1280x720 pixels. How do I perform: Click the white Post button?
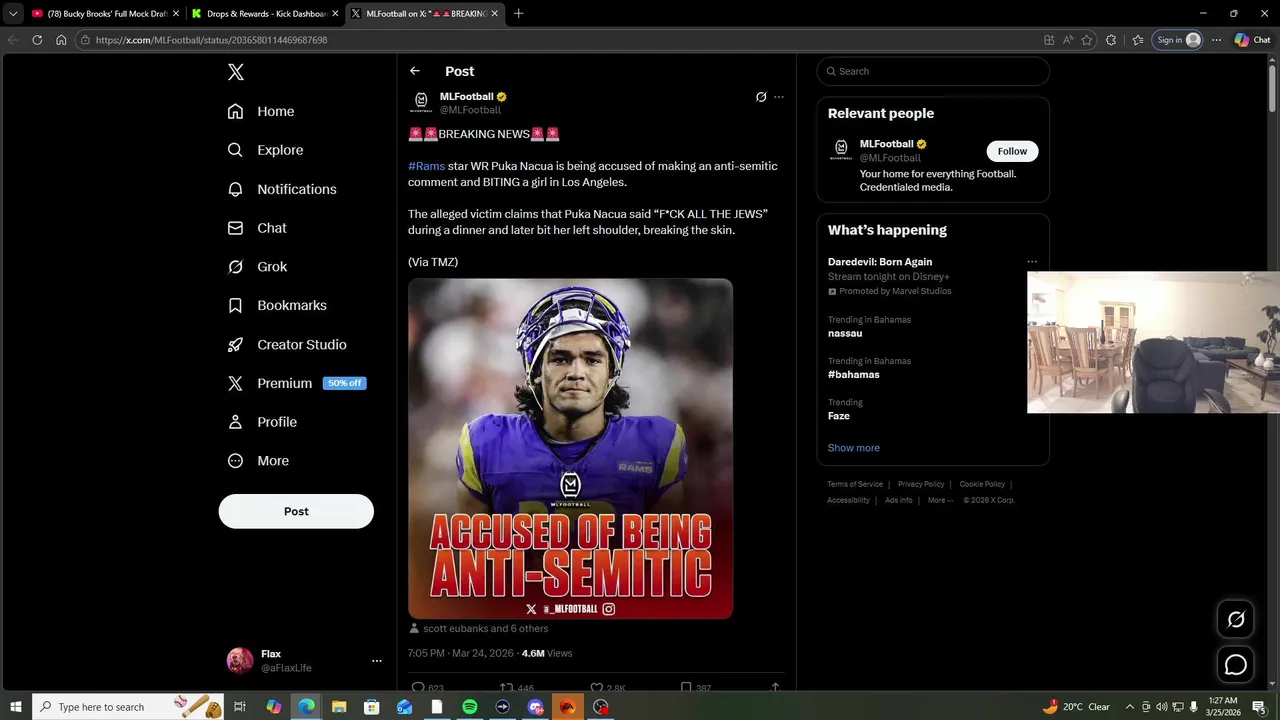296,511
